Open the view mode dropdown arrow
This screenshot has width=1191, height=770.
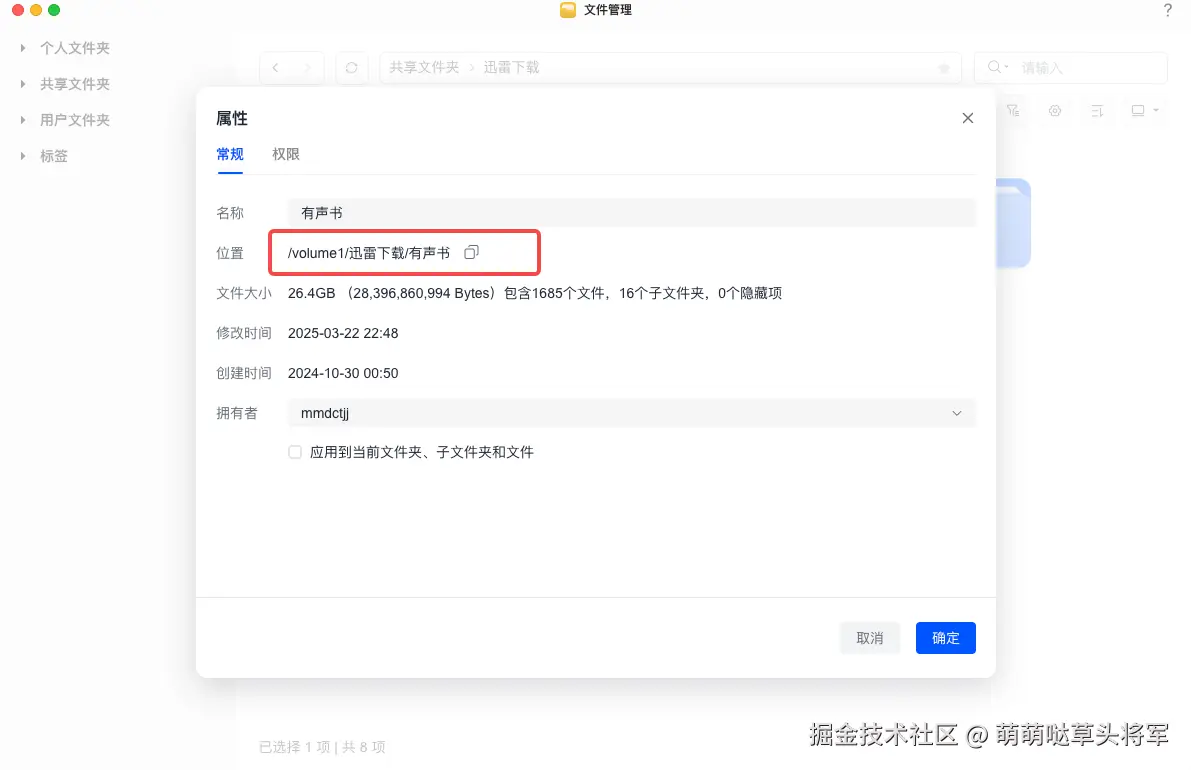point(1152,110)
